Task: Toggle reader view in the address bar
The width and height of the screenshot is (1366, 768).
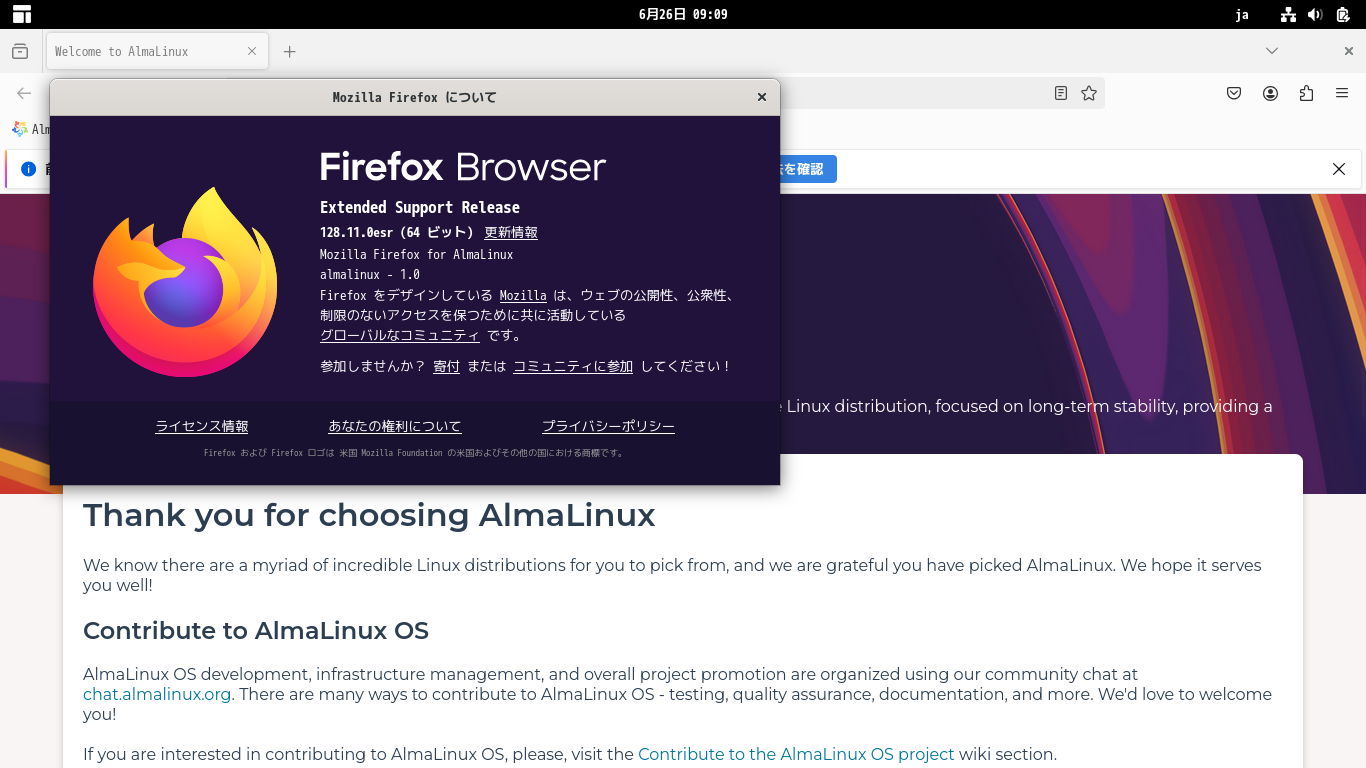Action: [x=1061, y=93]
